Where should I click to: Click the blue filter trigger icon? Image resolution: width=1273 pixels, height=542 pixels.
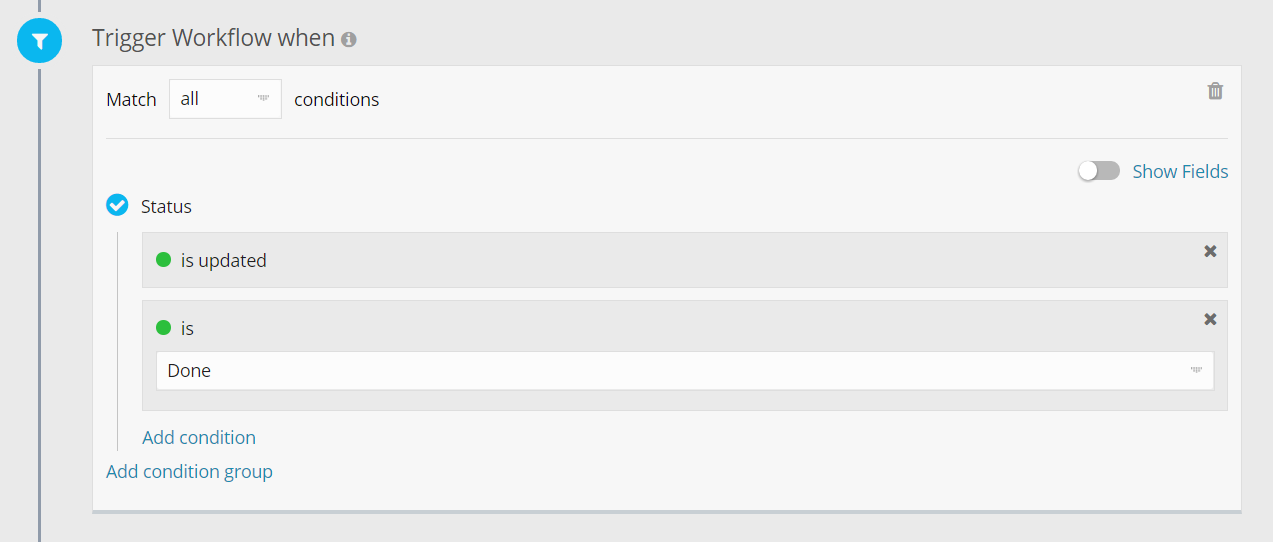(x=39, y=41)
